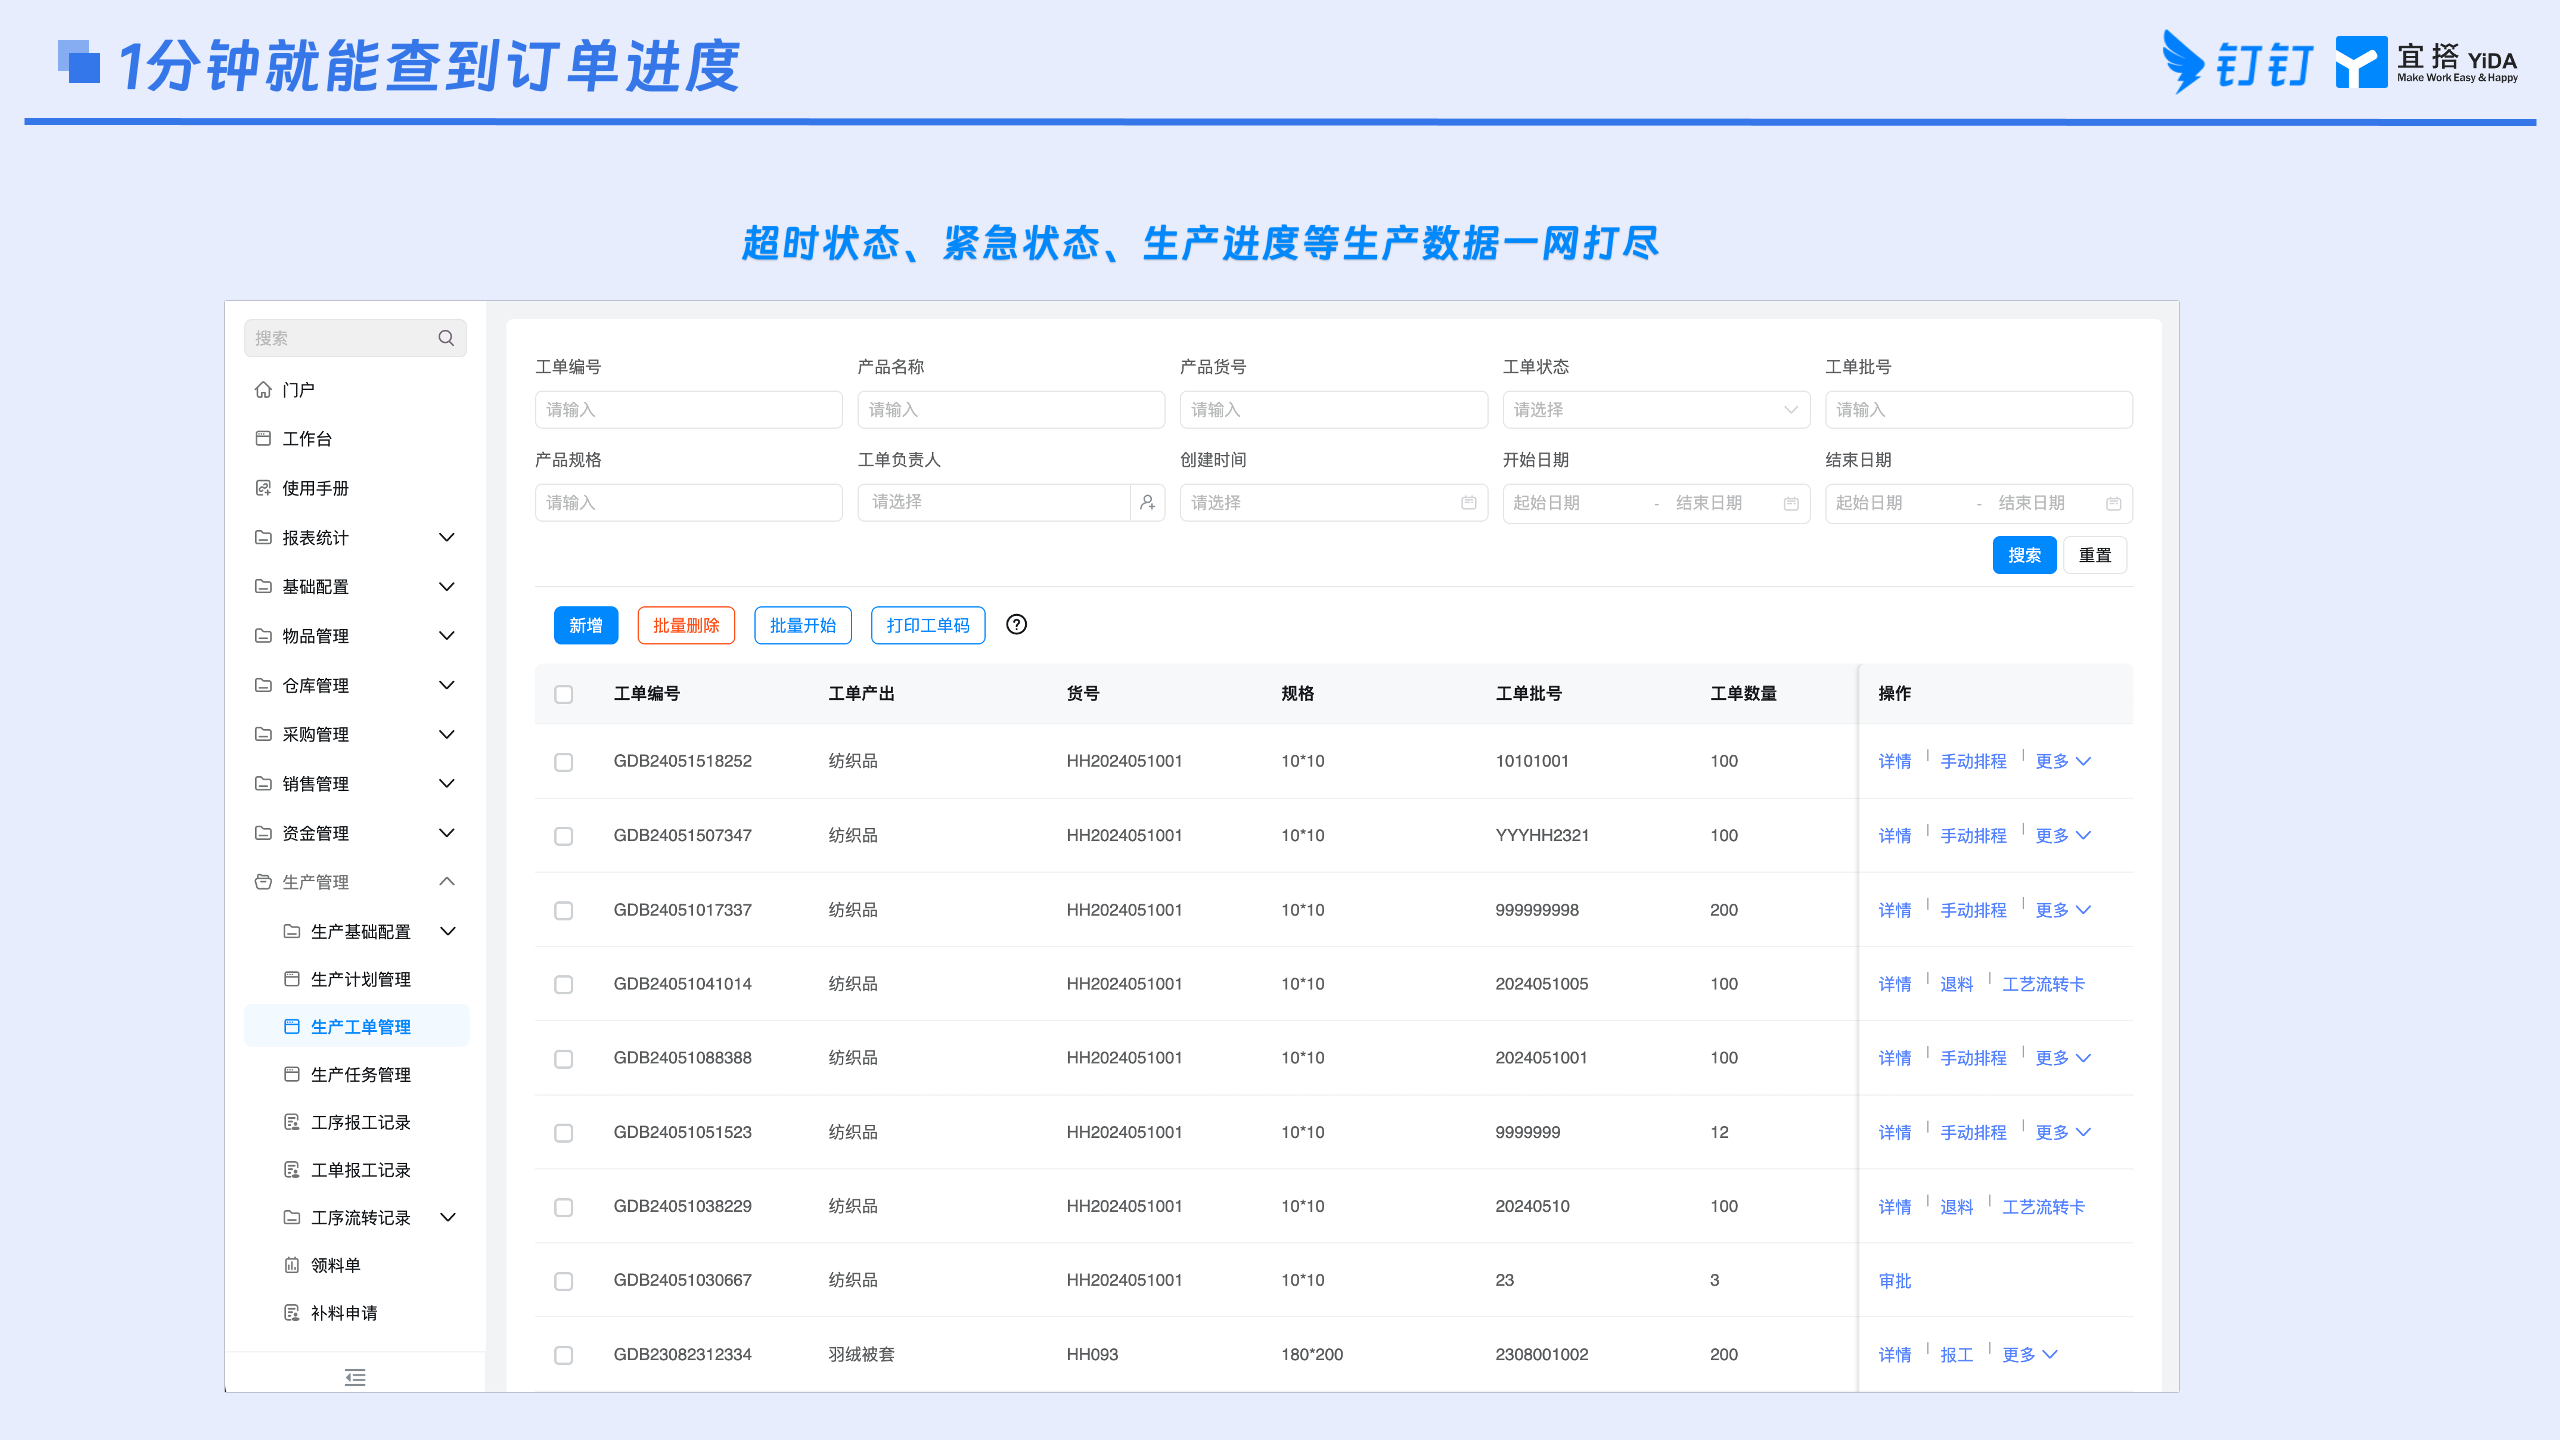Open the 工单状态 dropdown
Screen dimensions: 2560x1440
pyautogui.click(x=1656, y=410)
